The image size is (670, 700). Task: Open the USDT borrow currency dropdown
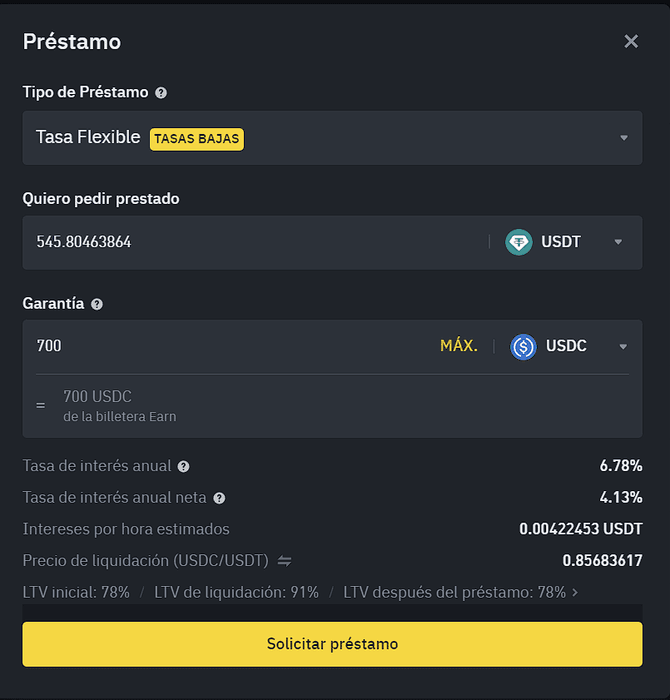[x=618, y=242]
